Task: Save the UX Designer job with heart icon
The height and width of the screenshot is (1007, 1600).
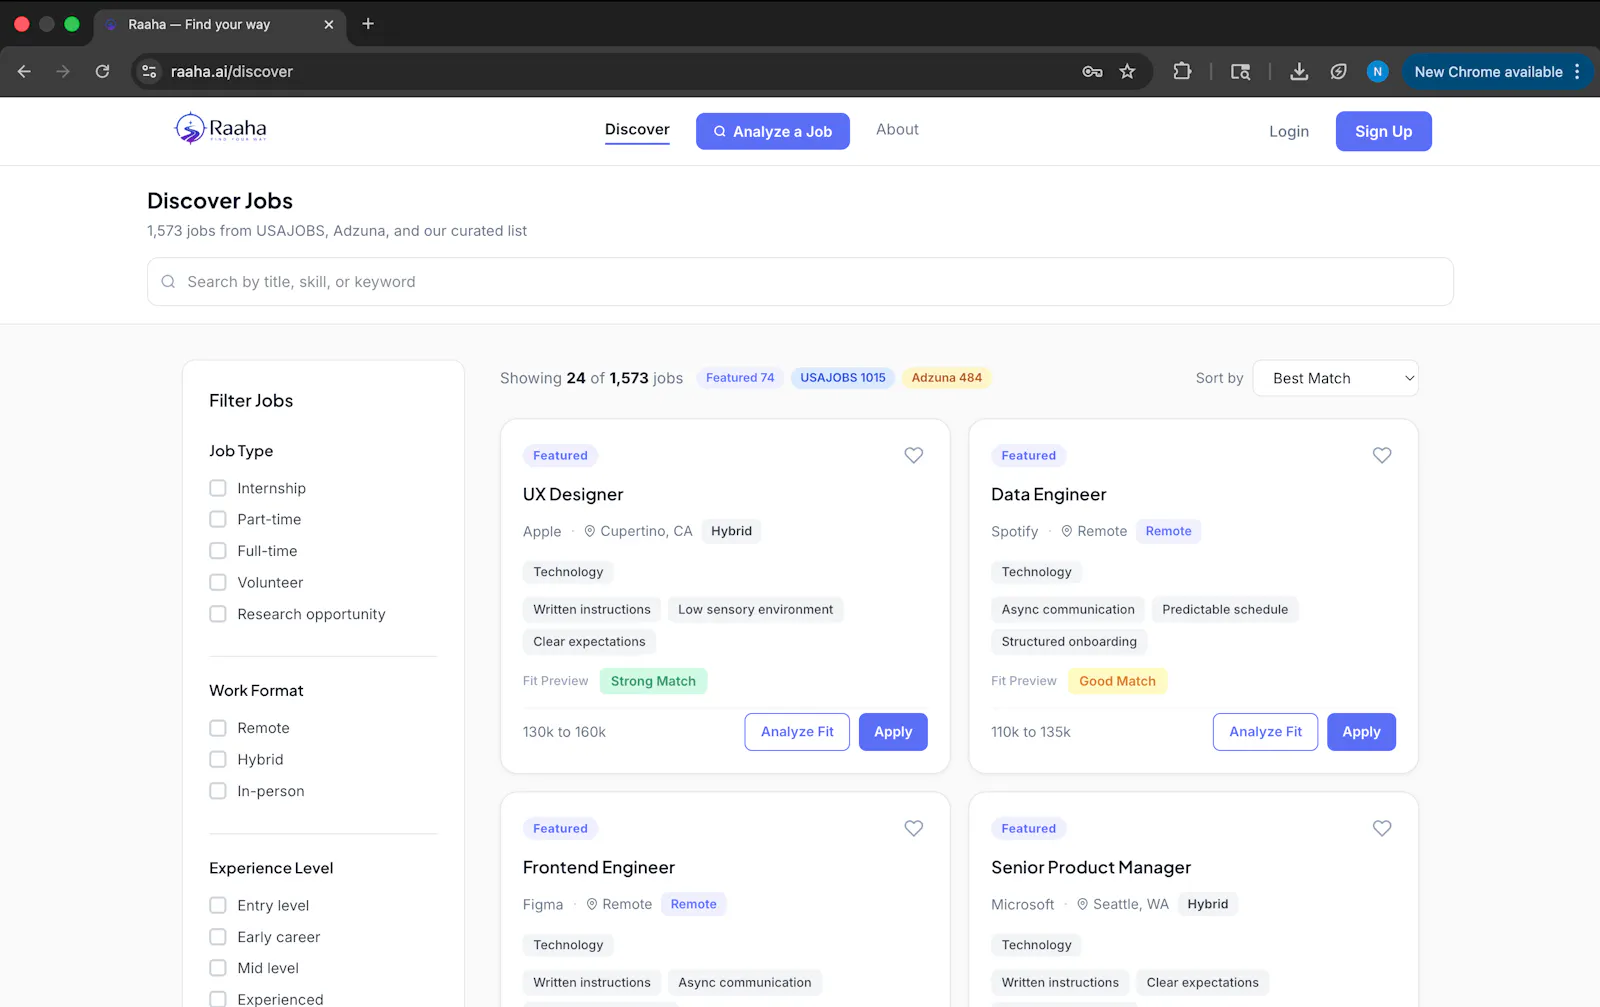Action: pos(913,455)
